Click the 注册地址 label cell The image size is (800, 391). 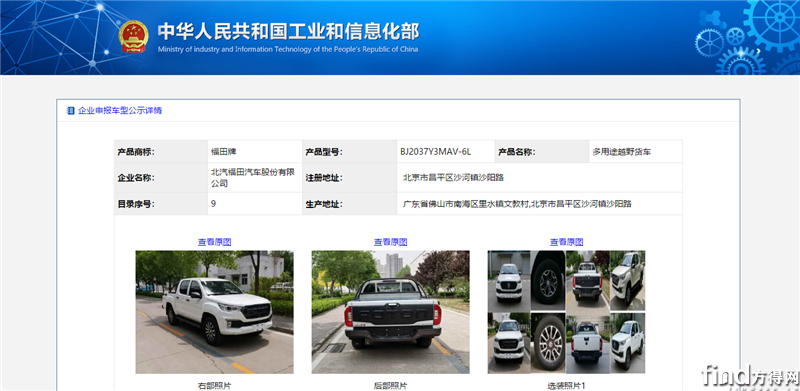tap(349, 178)
